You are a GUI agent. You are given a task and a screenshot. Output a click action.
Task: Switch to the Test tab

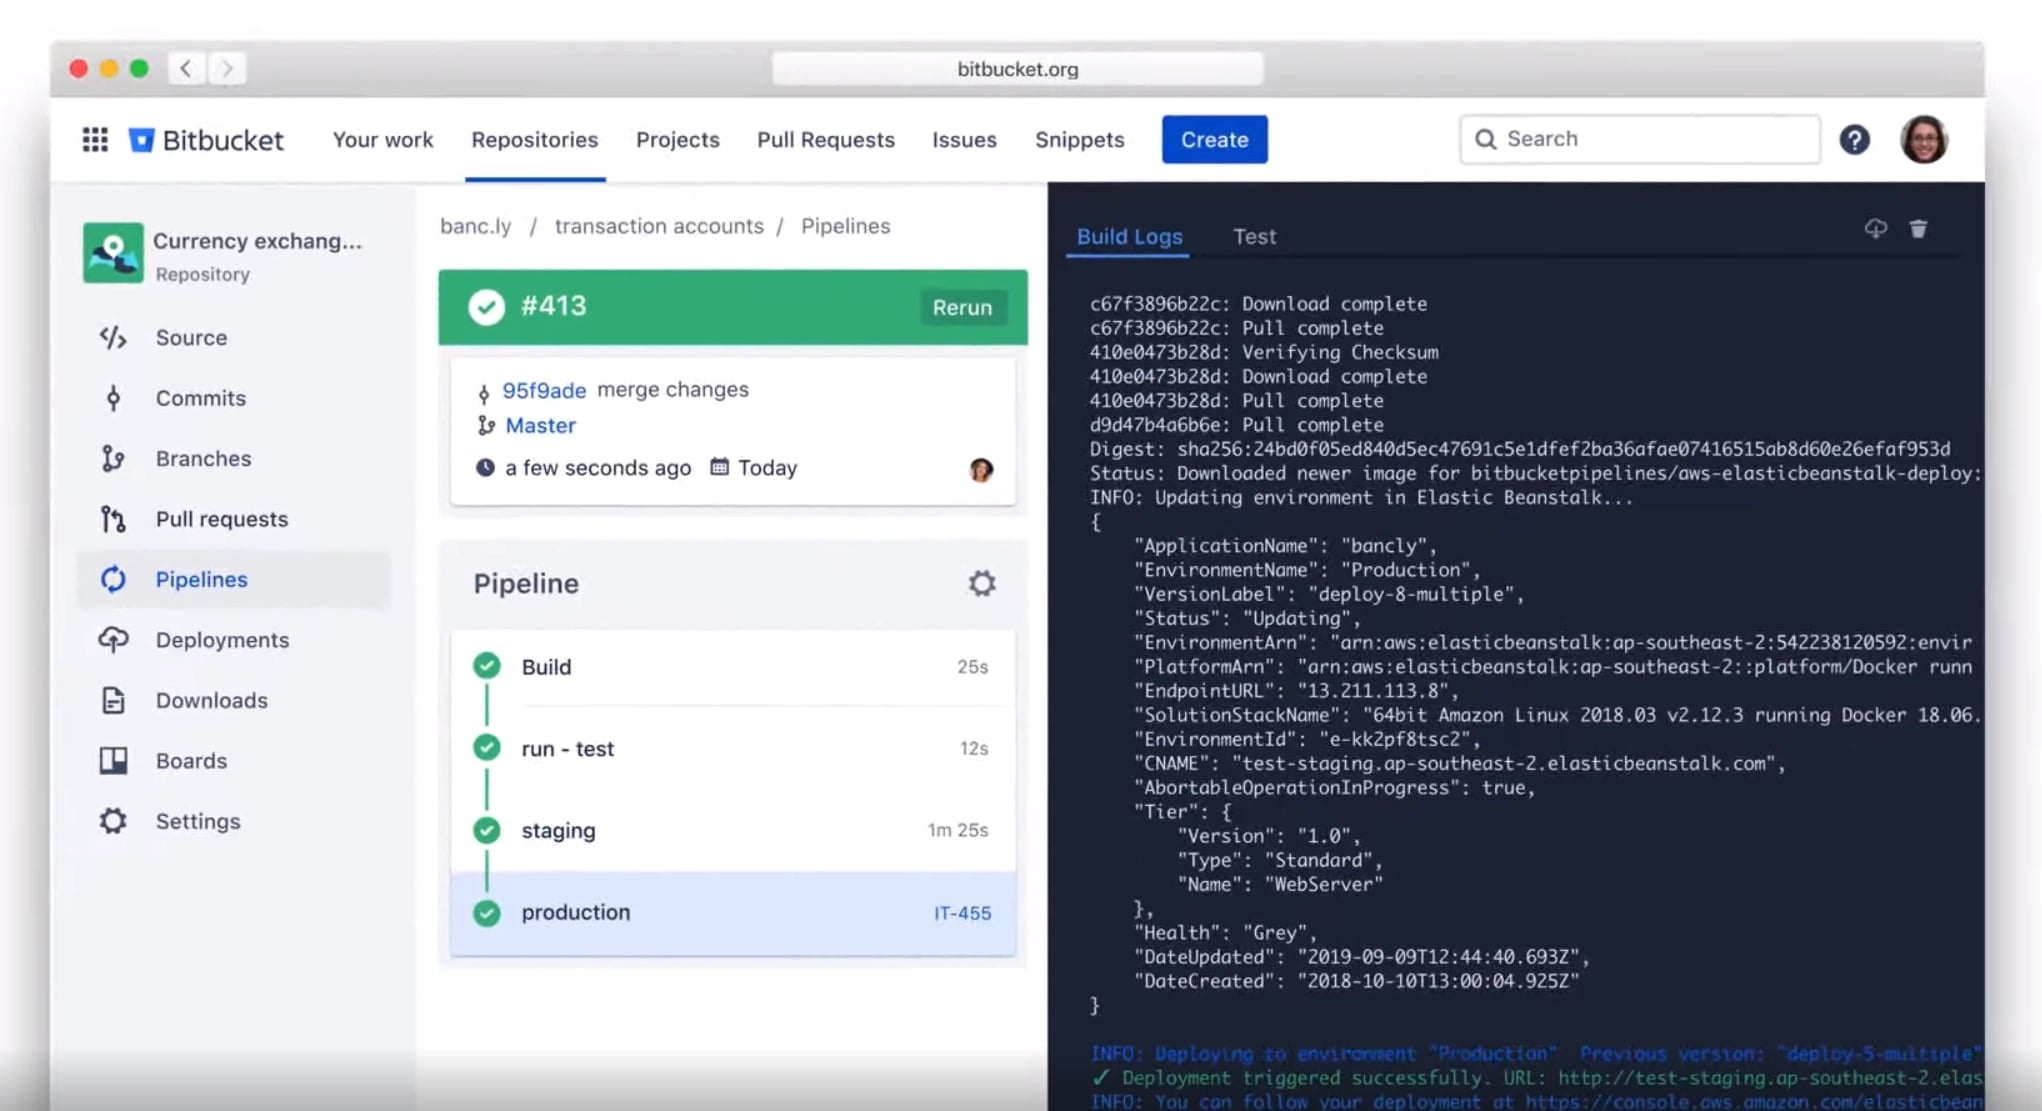(1254, 237)
